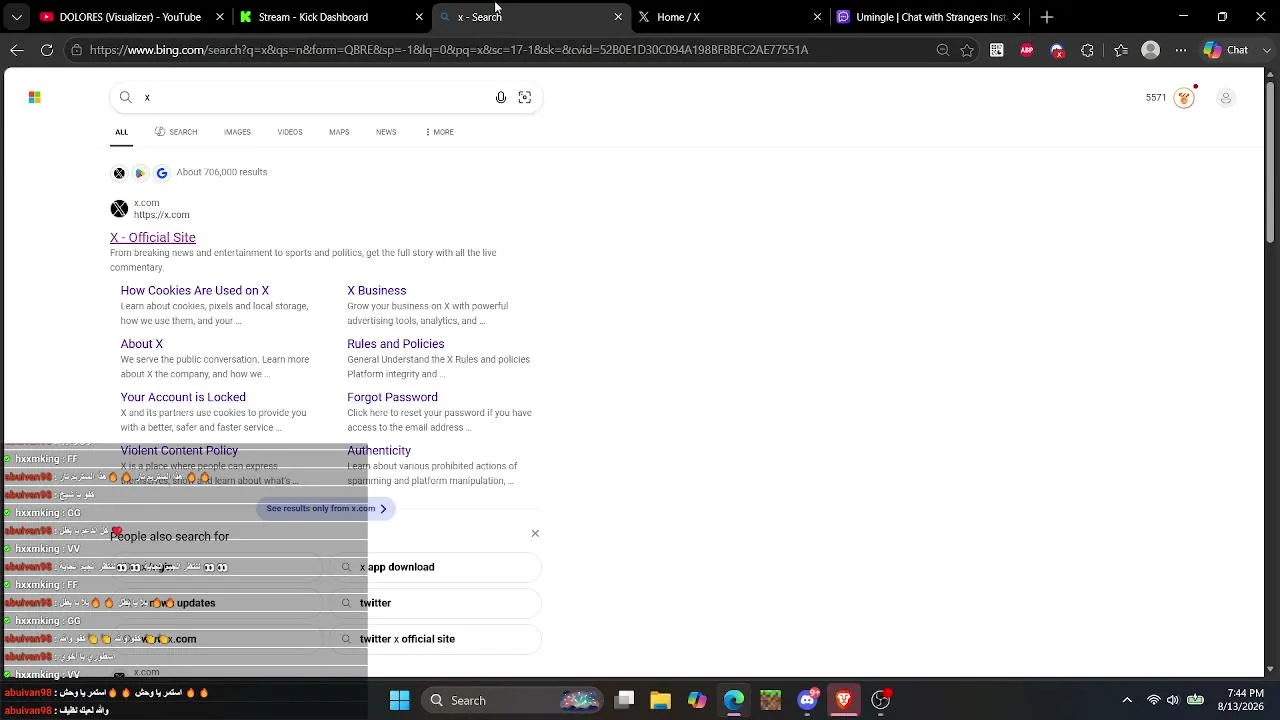Click the site information icon in address bar
Screen dimensions: 1280x720
pyautogui.click(x=76, y=50)
